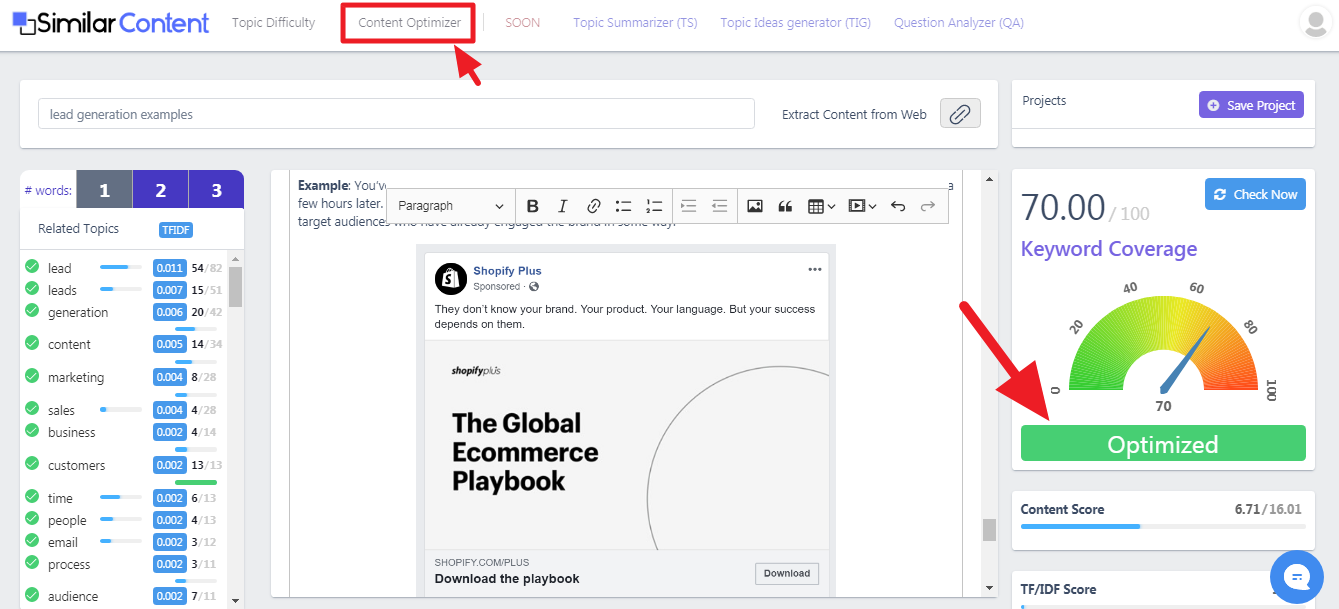Viewport: 1339px width, 609px height.
Task: Click the lead generation examples input field
Action: [396, 114]
